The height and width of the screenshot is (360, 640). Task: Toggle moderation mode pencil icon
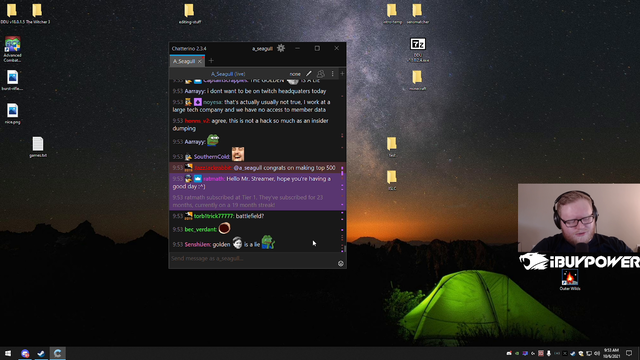(x=309, y=73)
